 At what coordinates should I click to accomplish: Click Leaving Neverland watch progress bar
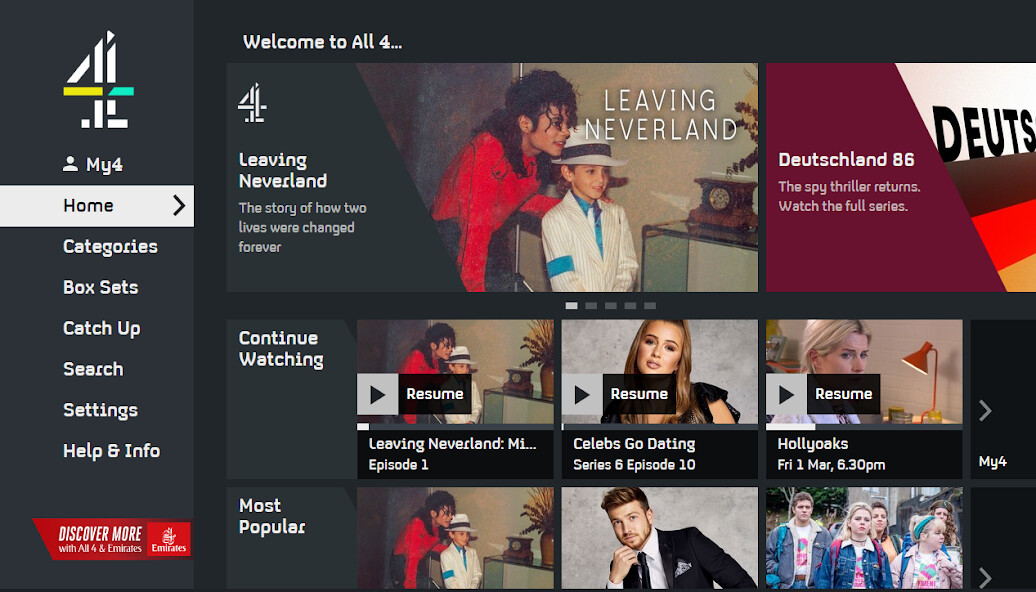(455, 427)
